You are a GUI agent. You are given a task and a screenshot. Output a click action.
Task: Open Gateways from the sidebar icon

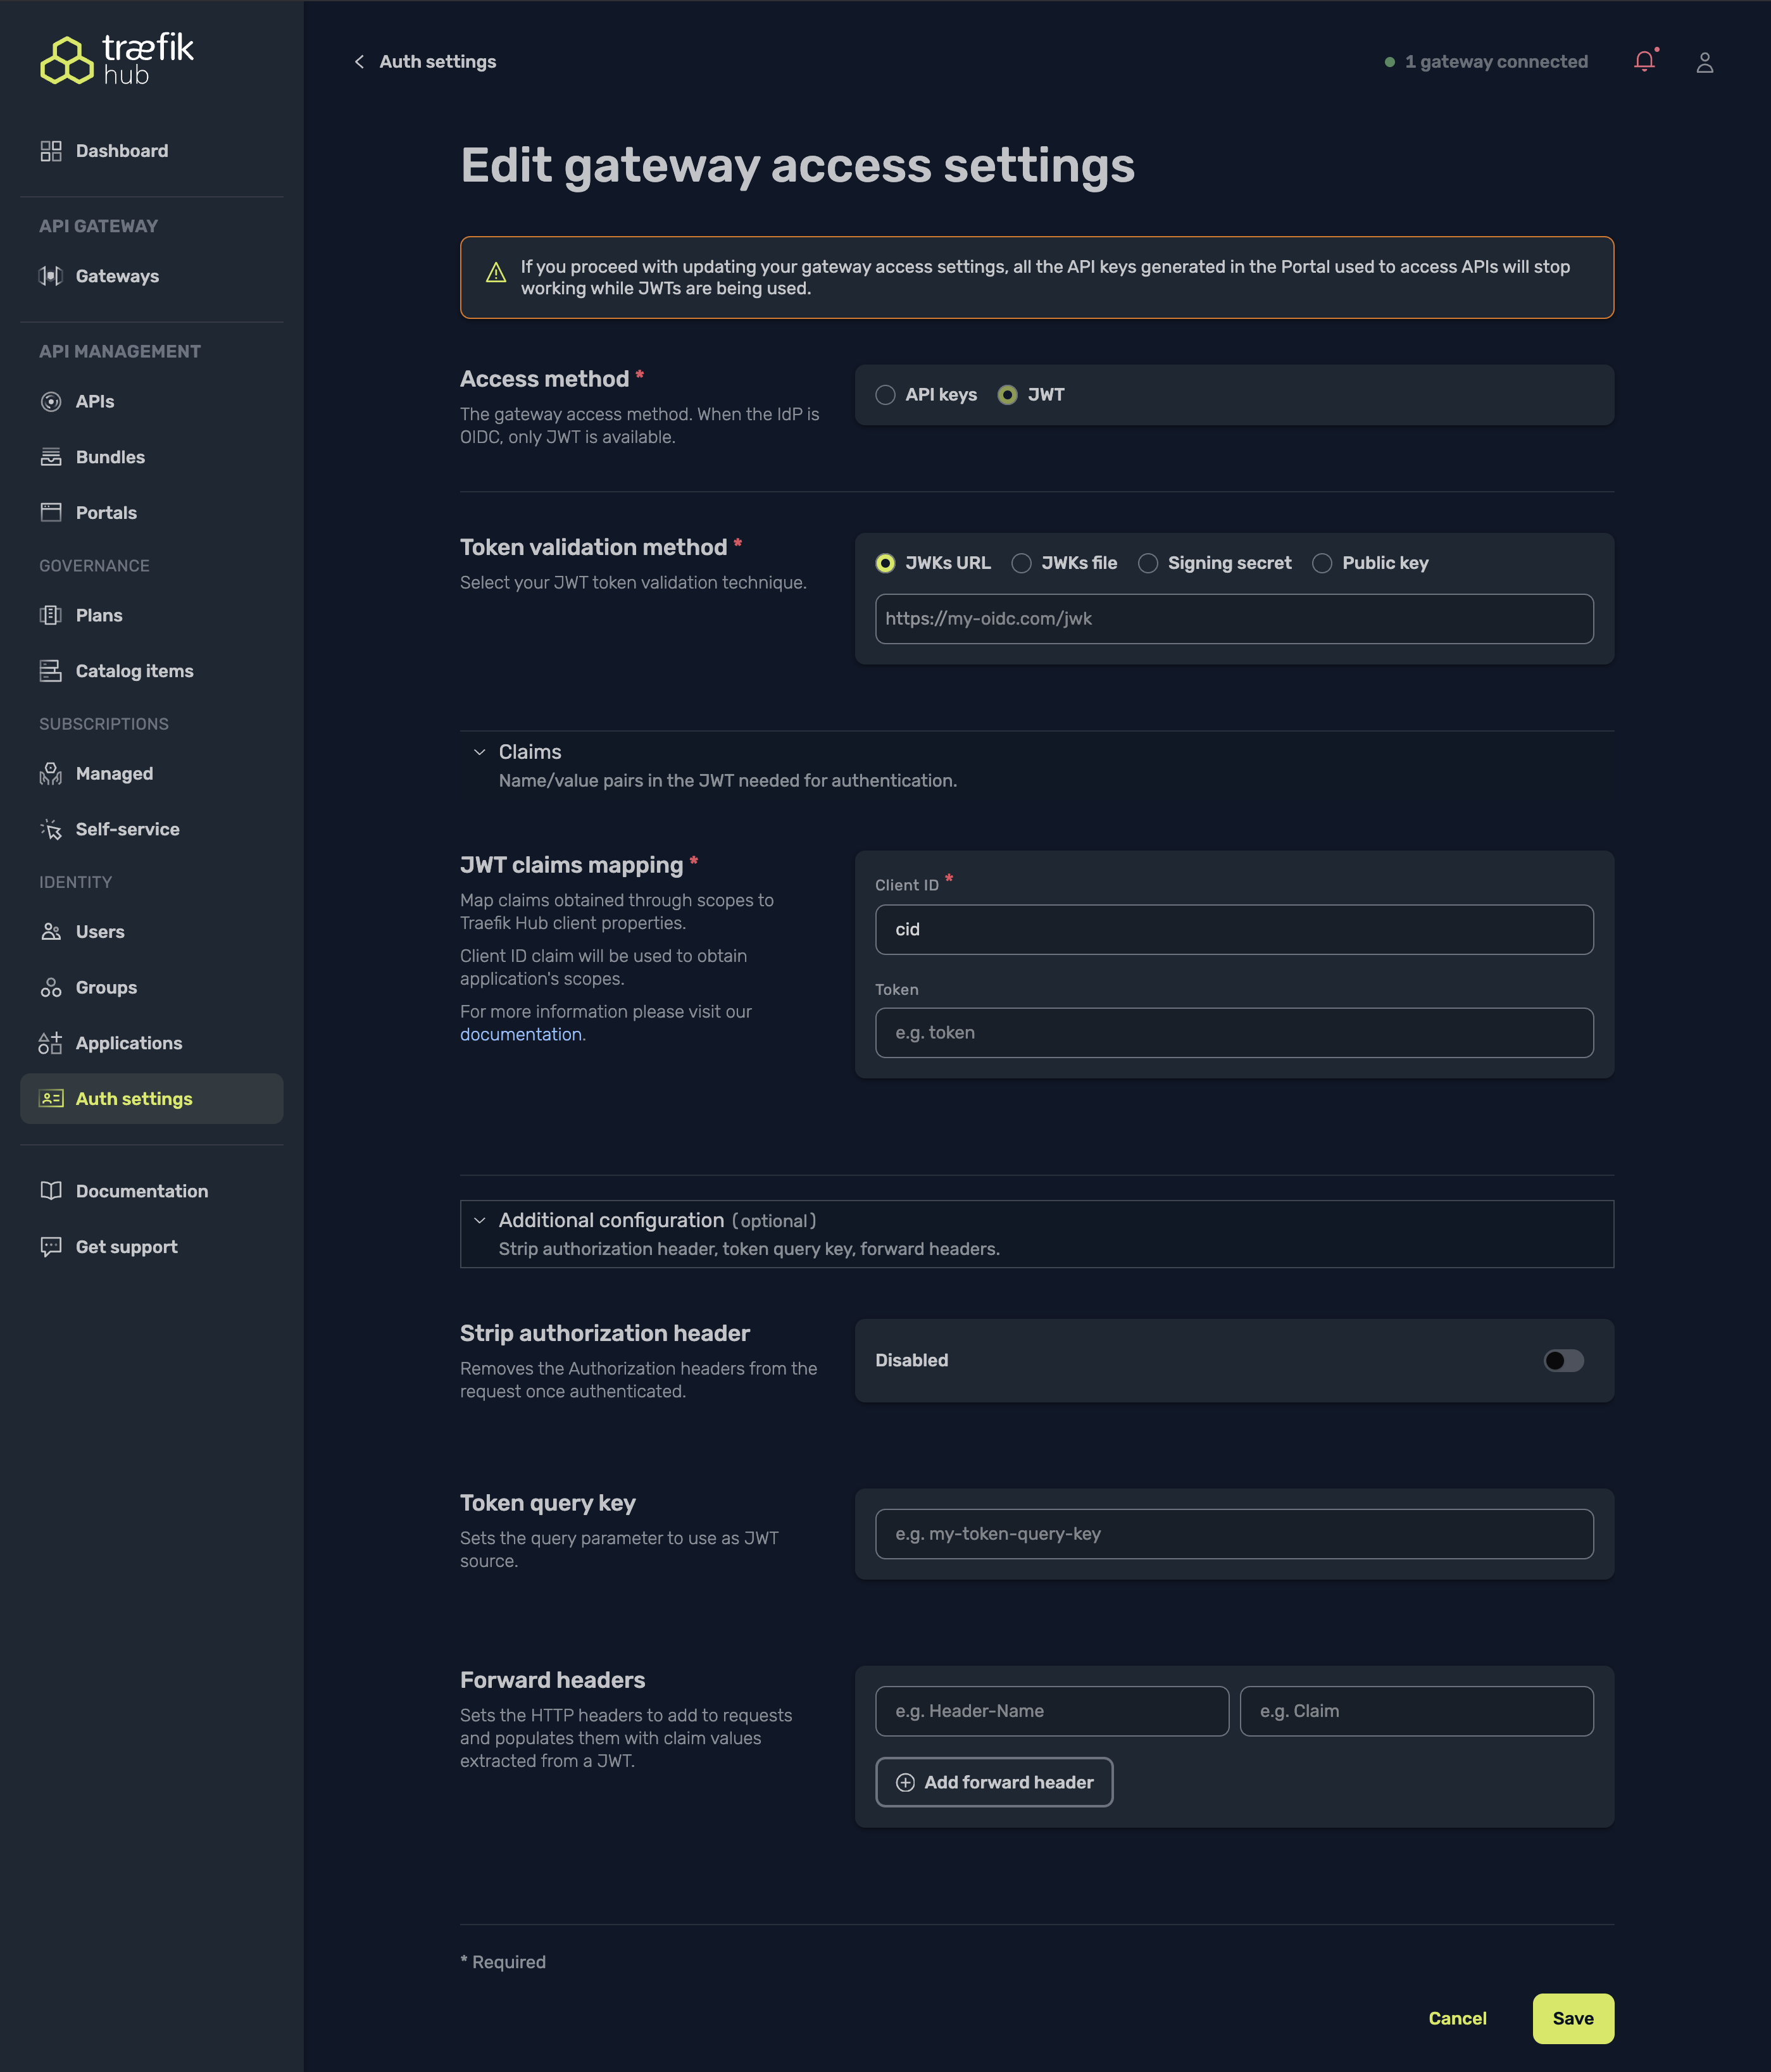(x=51, y=276)
